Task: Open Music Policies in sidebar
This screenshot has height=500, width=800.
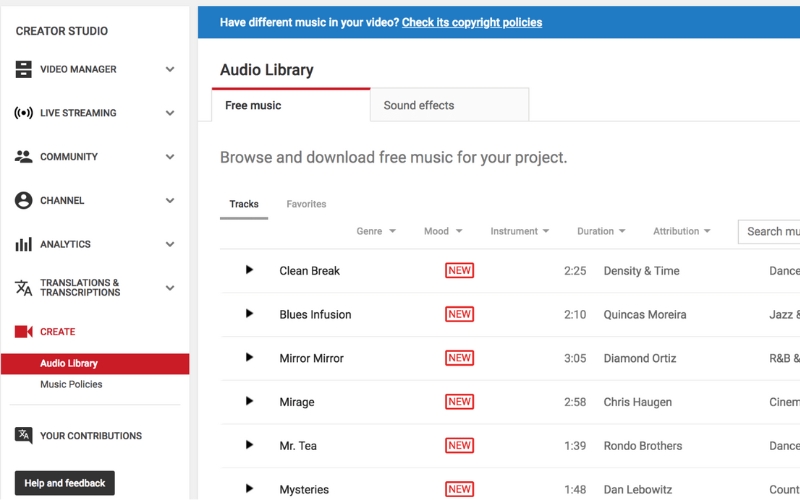Action: [71, 384]
